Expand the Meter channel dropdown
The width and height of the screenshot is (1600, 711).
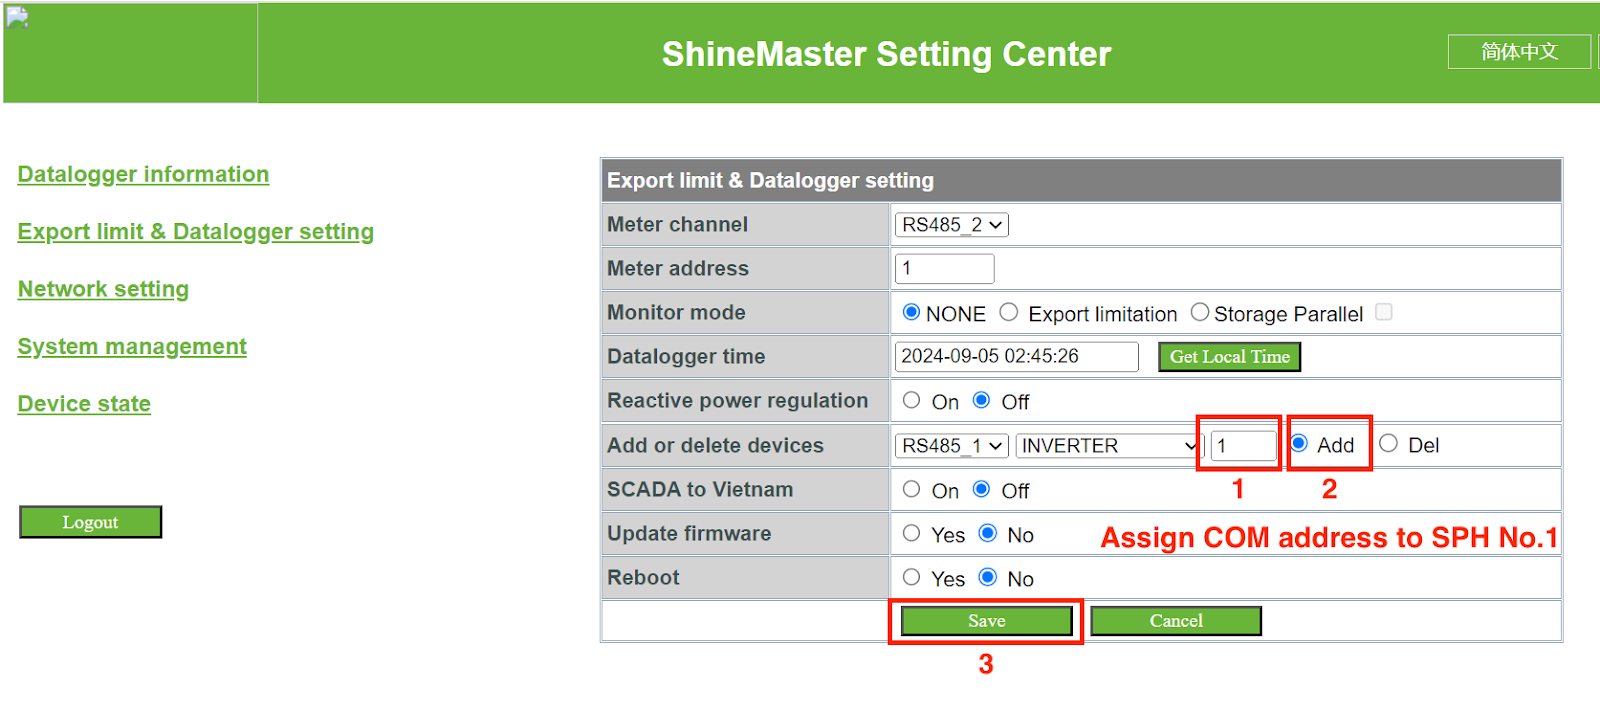click(951, 225)
